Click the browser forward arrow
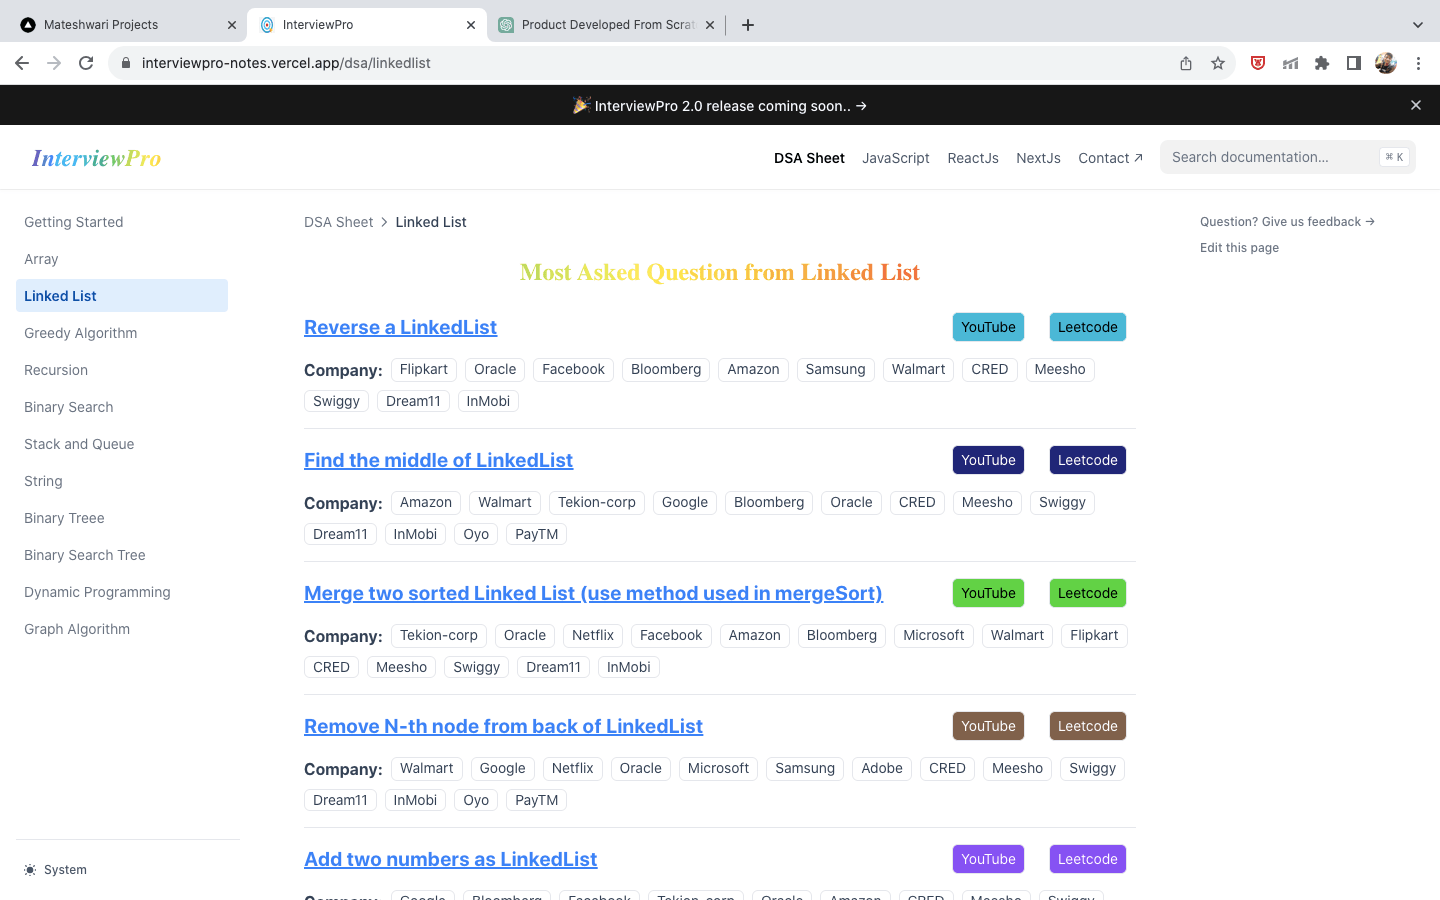This screenshot has width=1440, height=900. (54, 63)
